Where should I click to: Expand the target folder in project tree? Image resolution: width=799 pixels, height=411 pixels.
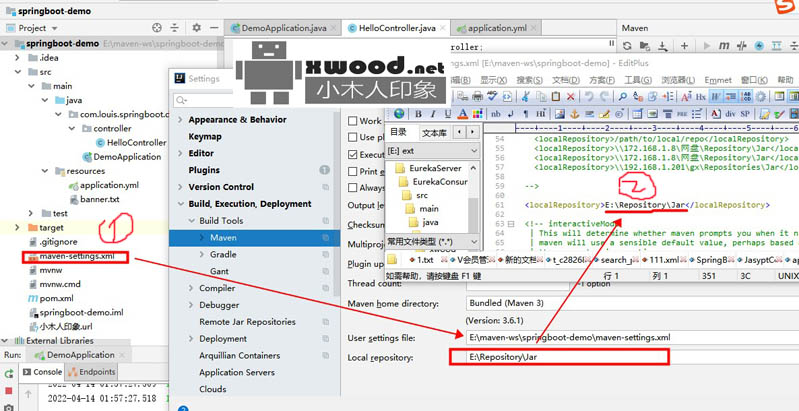tap(17, 228)
